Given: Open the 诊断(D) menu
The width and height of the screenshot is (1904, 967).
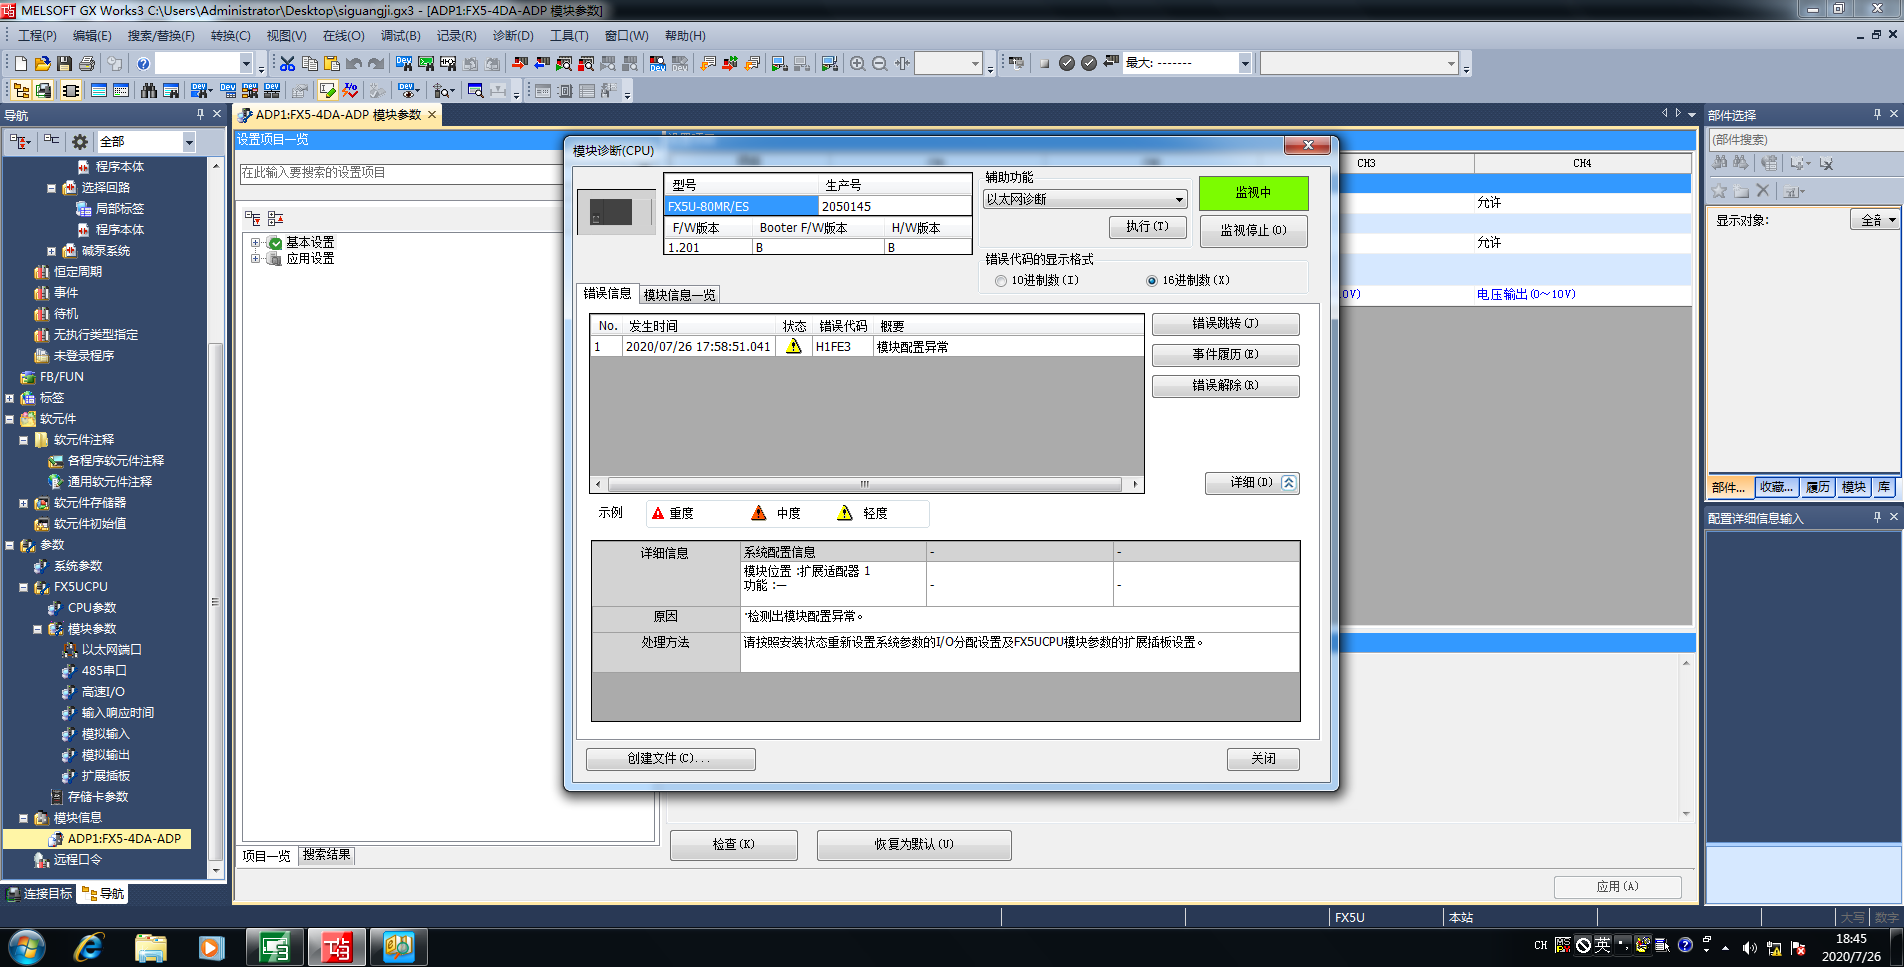Looking at the screenshot, I should (x=512, y=36).
